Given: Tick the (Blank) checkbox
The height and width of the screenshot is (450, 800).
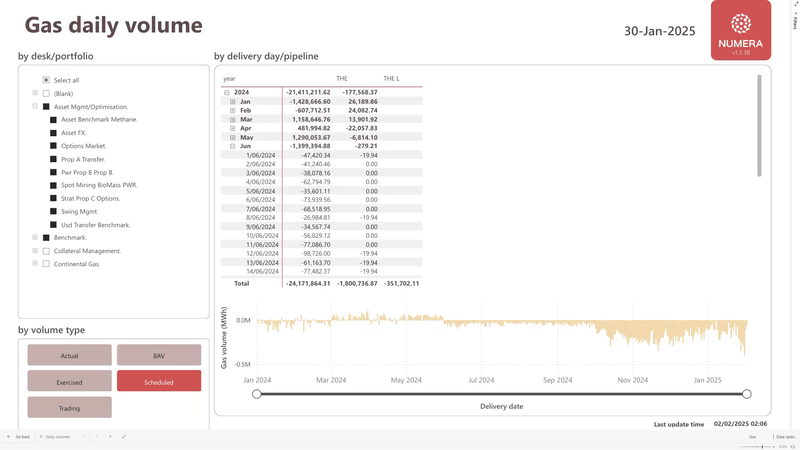Looking at the screenshot, I should coord(46,93).
